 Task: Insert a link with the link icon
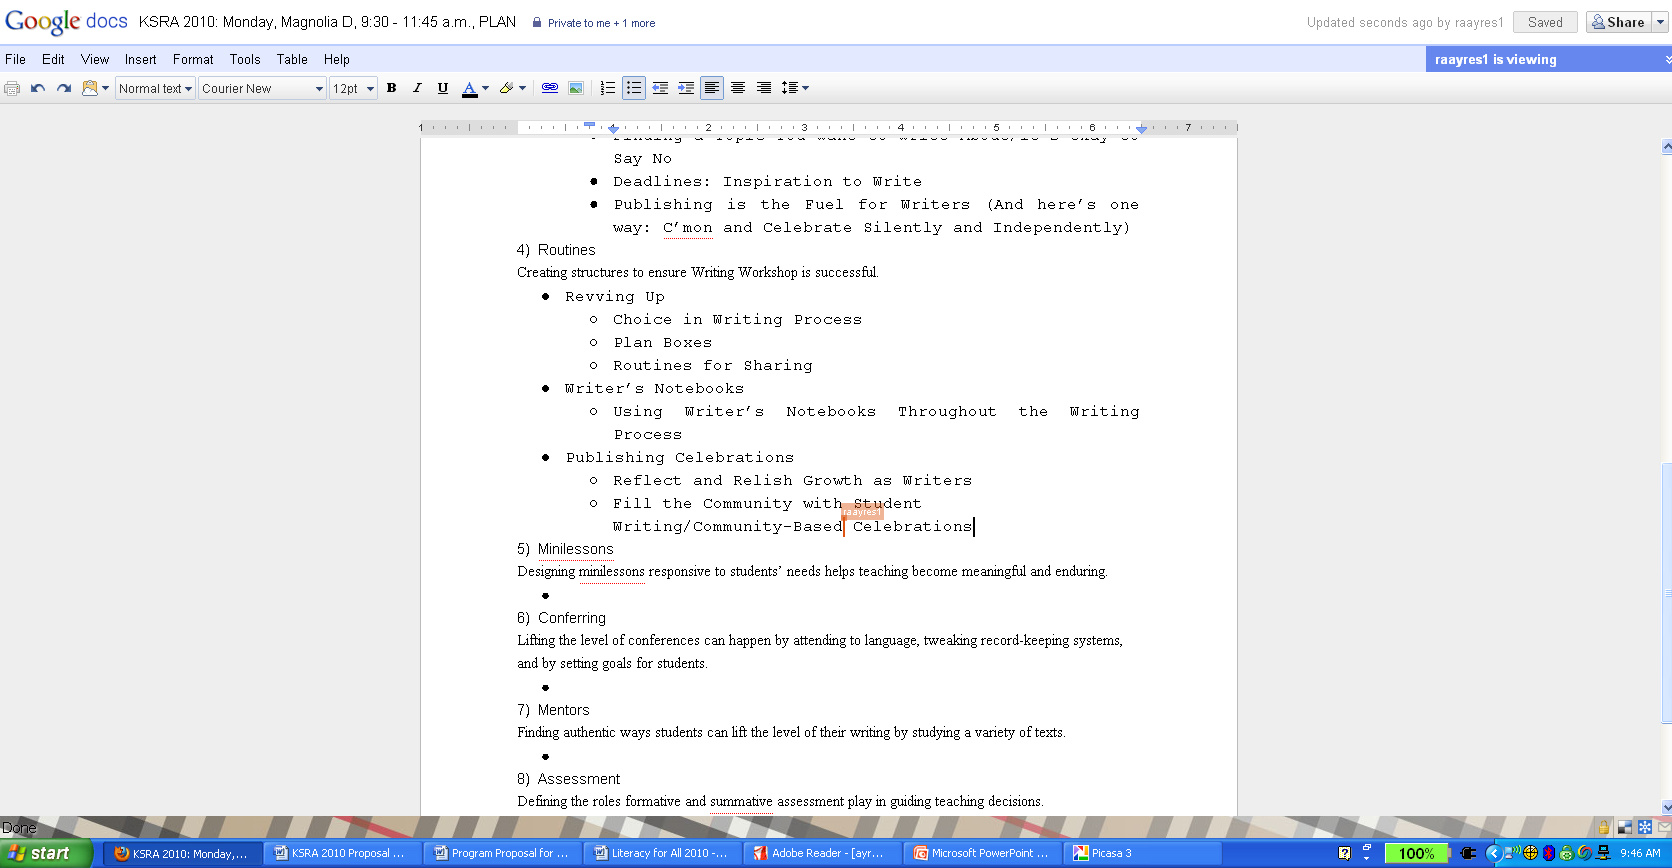550,88
